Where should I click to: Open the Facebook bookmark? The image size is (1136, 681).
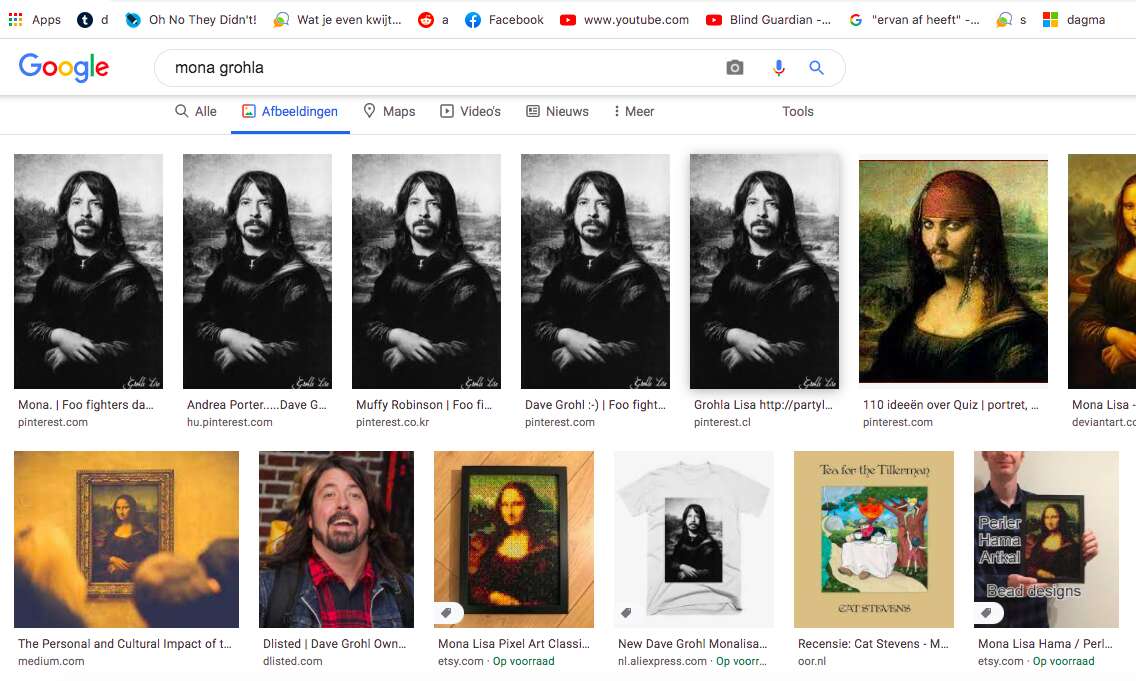tap(504, 20)
